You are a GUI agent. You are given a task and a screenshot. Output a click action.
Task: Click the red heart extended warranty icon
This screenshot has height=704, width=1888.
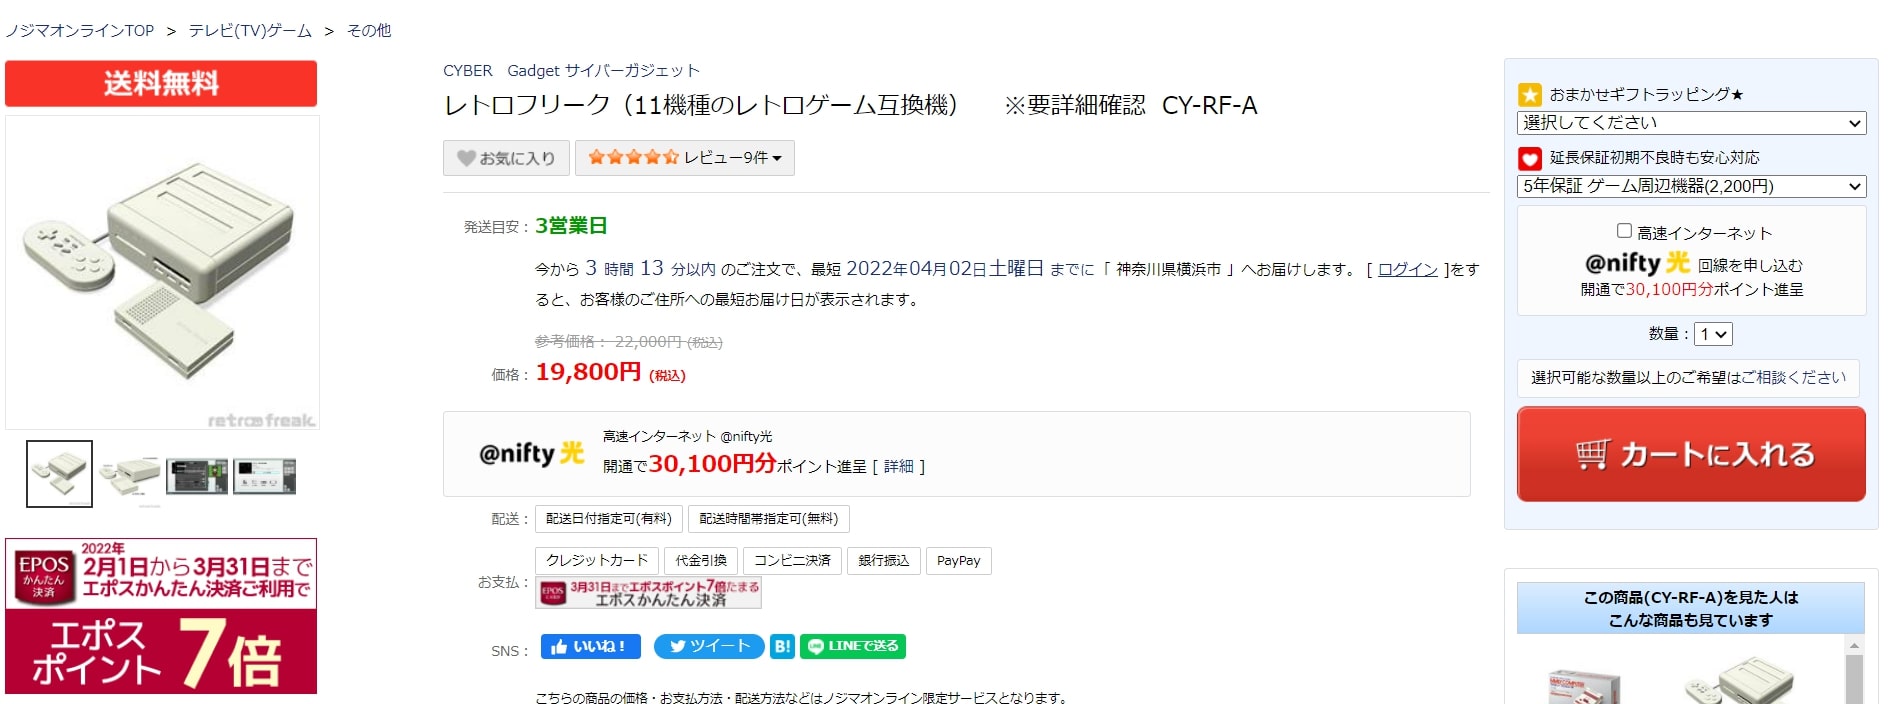(x=1530, y=158)
